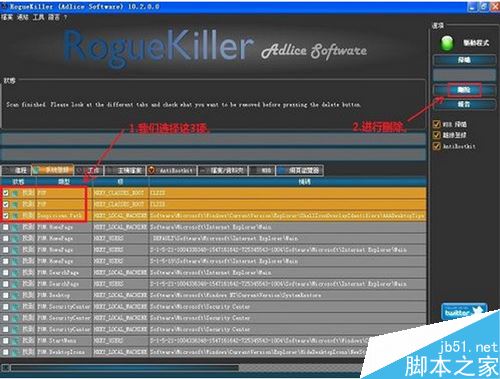Click the upper gray progress bar
Screen dimensions: 500x379
click(x=213, y=140)
